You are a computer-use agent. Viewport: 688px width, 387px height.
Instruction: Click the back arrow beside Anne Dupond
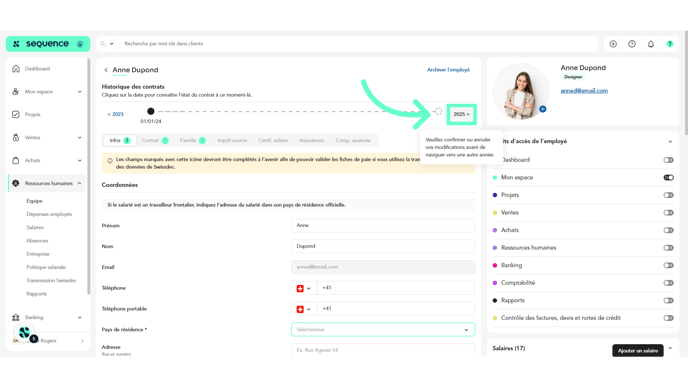(106, 70)
